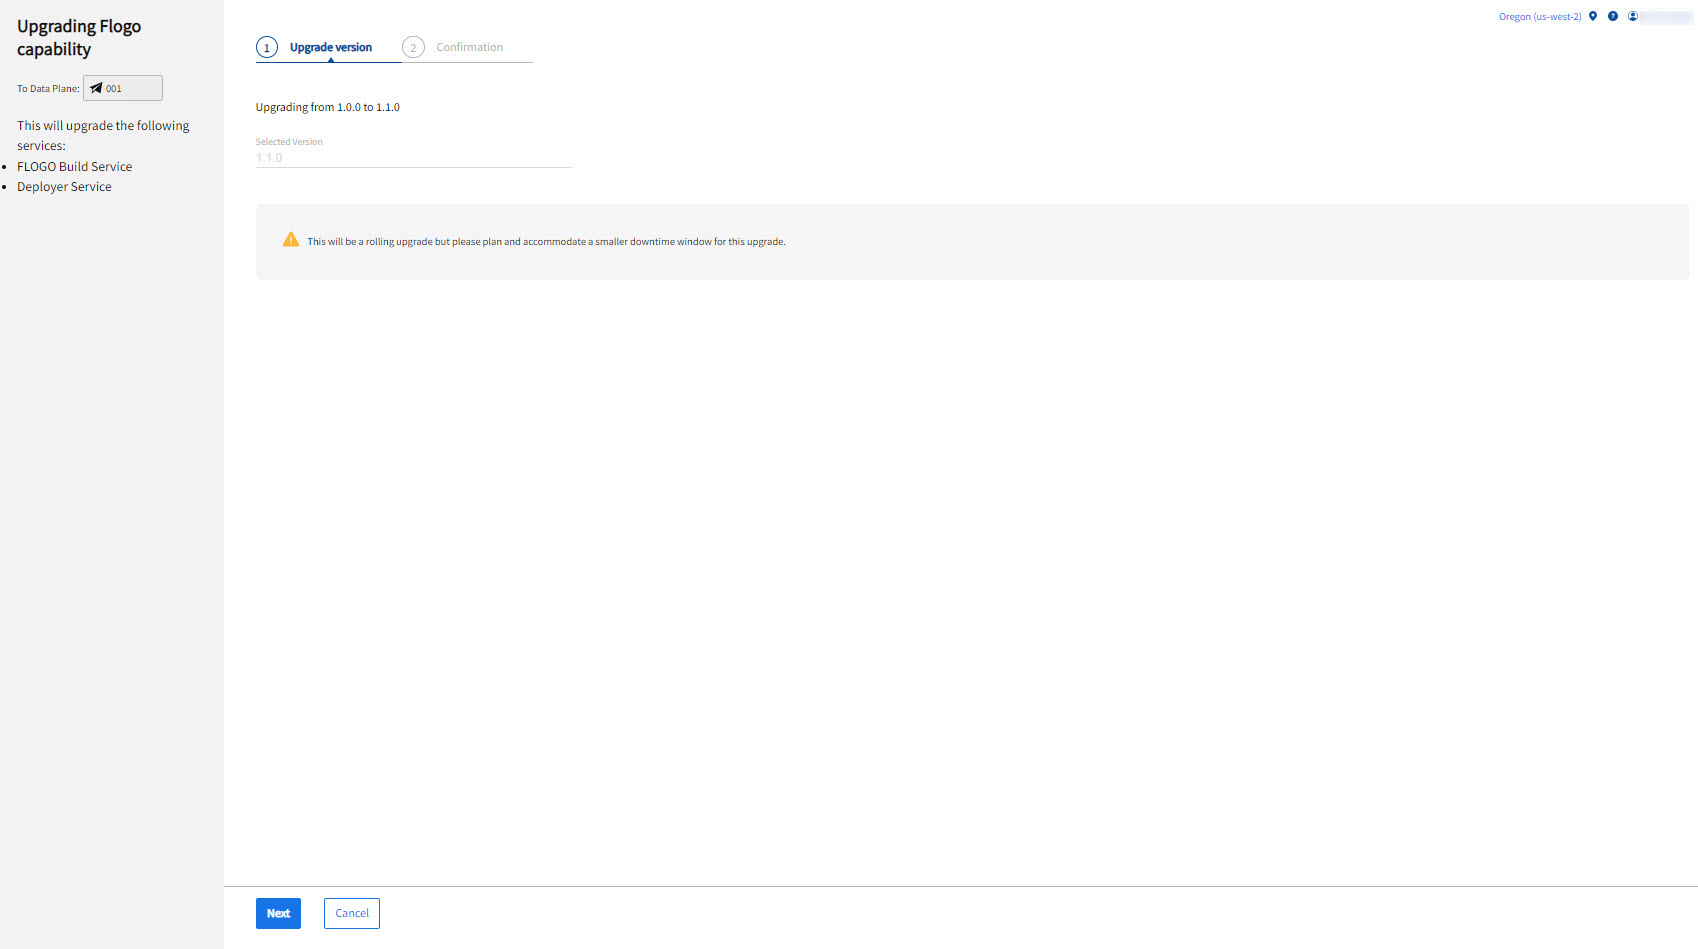
Task: Select the step 2 circle indicator
Action: coord(413,47)
